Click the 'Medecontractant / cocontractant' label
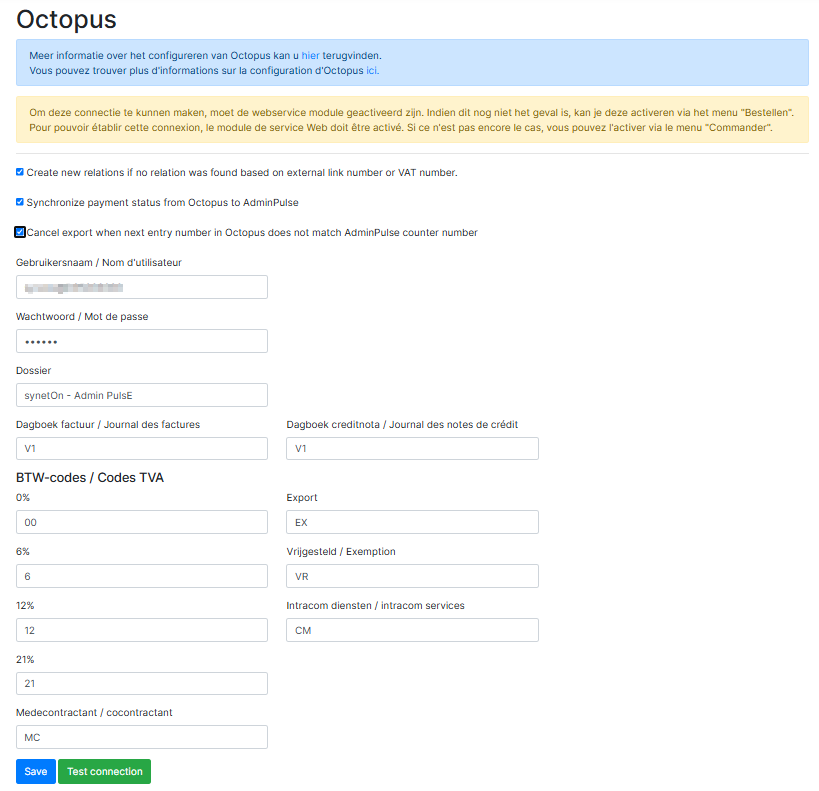The height and width of the screenshot is (791, 819). [x=94, y=713]
